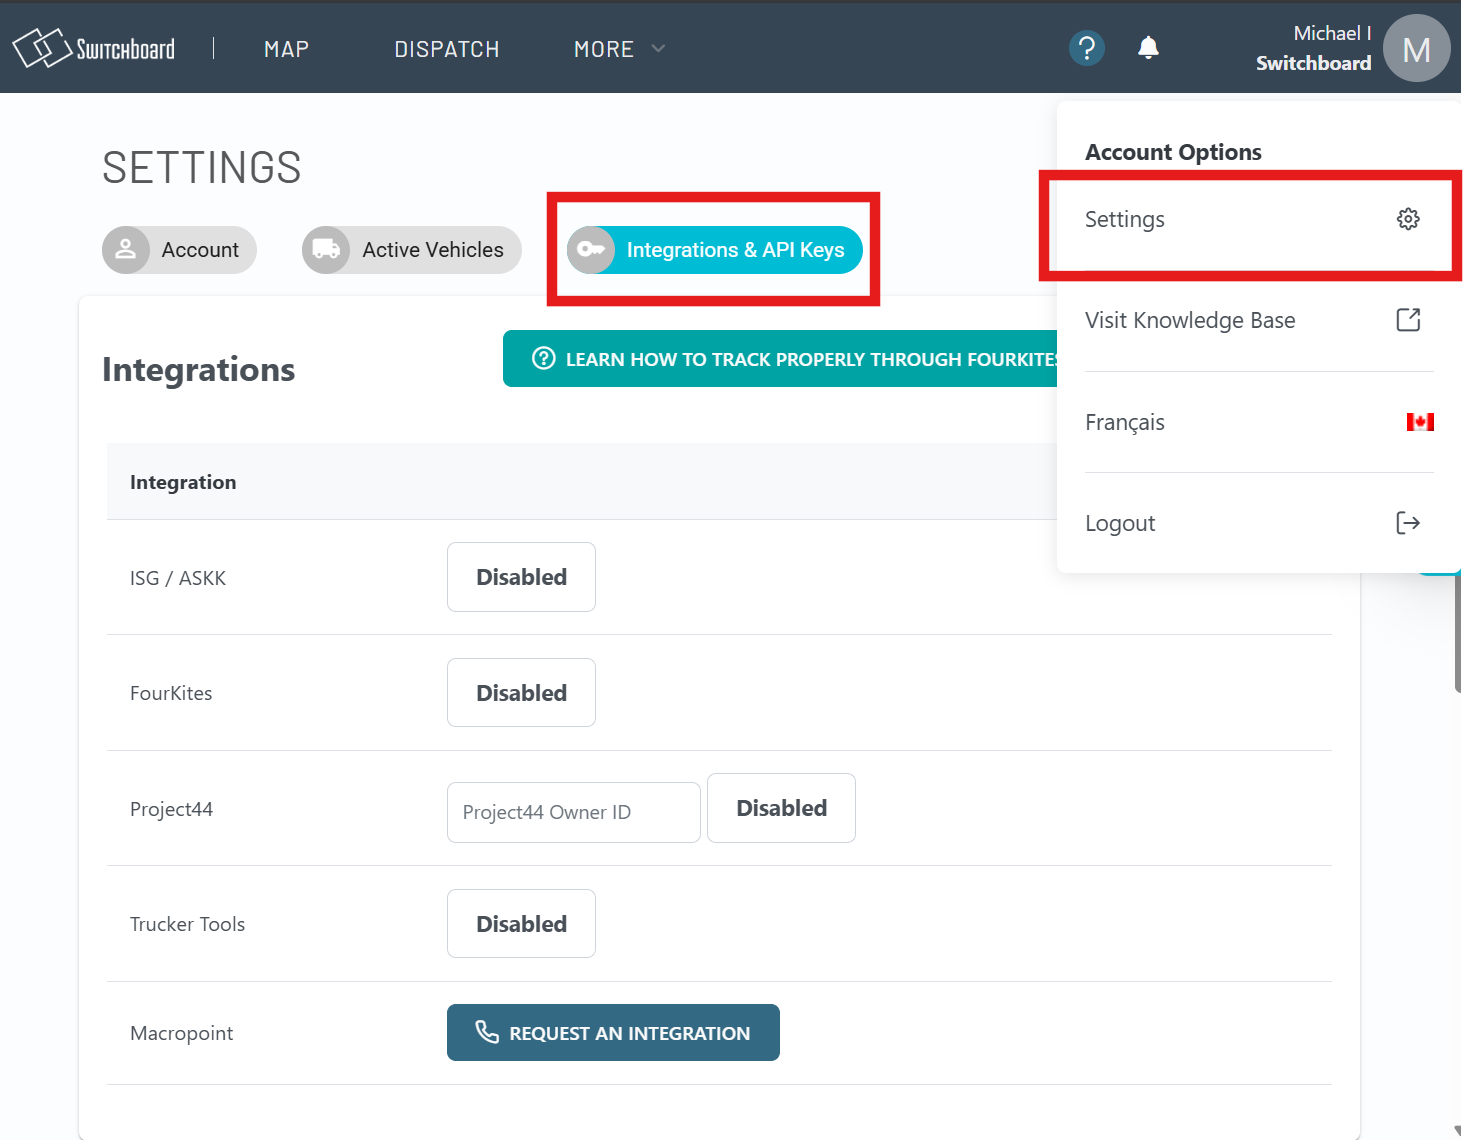This screenshot has width=1463, height=1140.
Task: Click the profile avatar circle M
Action: tap(1416, 47)
